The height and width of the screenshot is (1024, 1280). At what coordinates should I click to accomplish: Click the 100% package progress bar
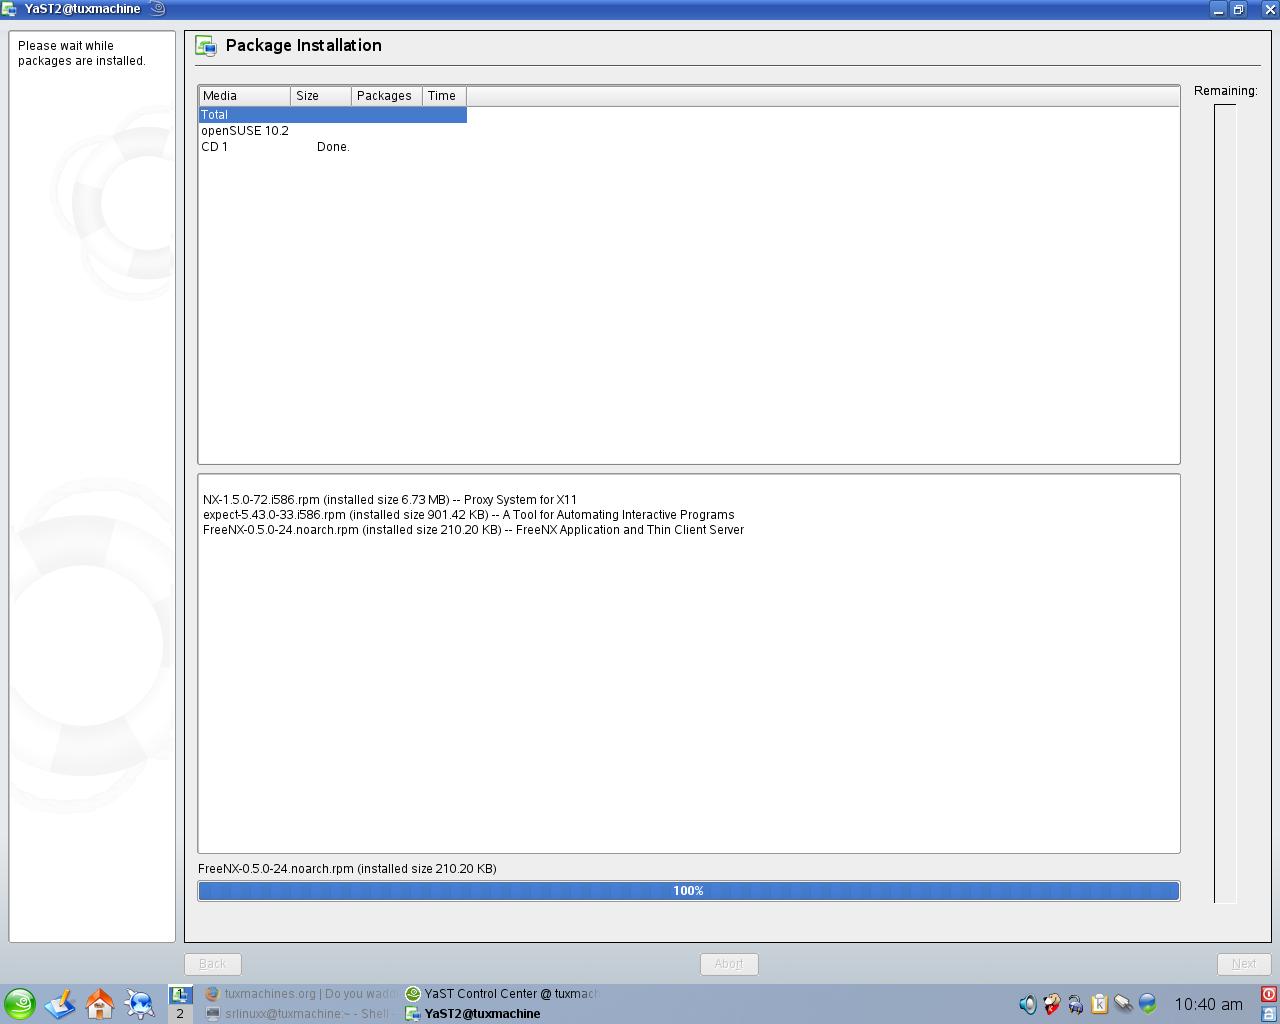689,891
